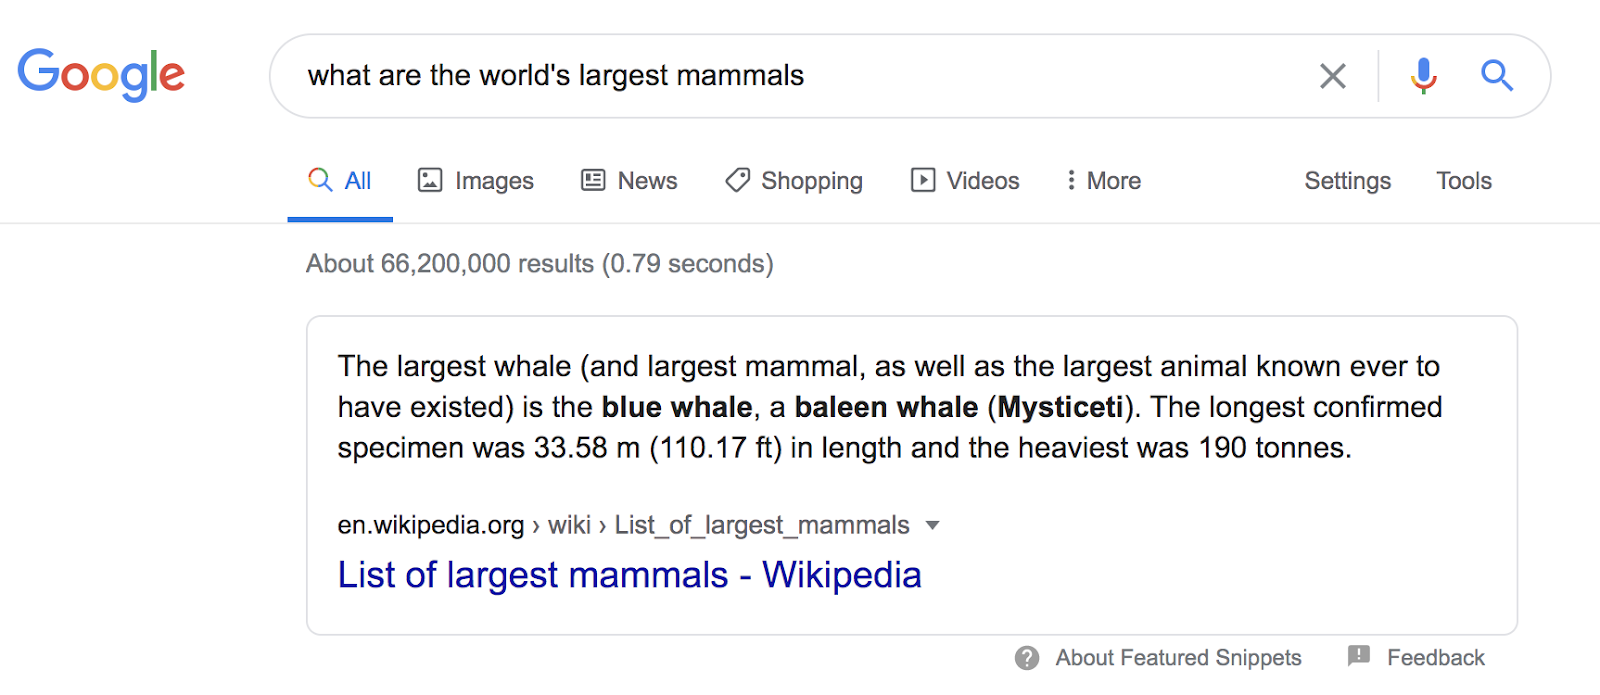This screenshot has width=1600, height=695.
Task: Submit search with the magnifying glass icon
Action: (x=1496, y=76)
